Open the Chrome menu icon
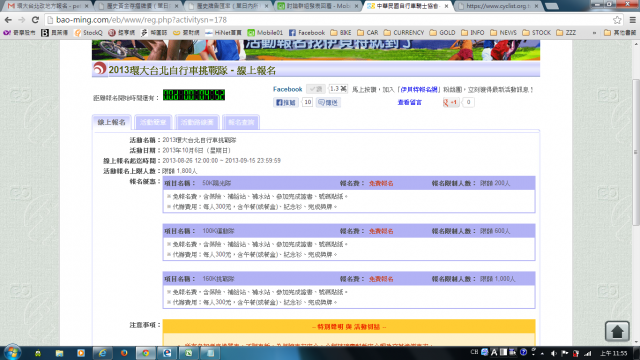The image size is (640, 360). click(x=632, y=20)
